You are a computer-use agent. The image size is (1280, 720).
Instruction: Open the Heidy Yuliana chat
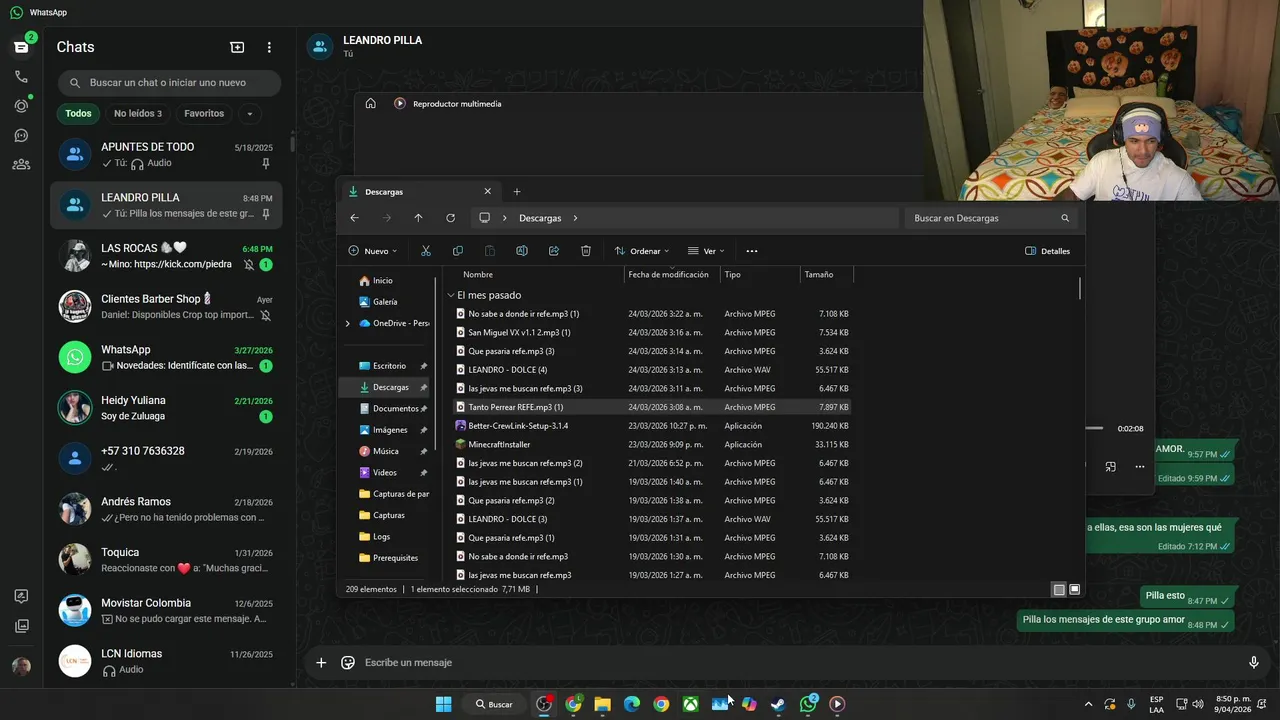pyautogui.click(x=166, y=408)
